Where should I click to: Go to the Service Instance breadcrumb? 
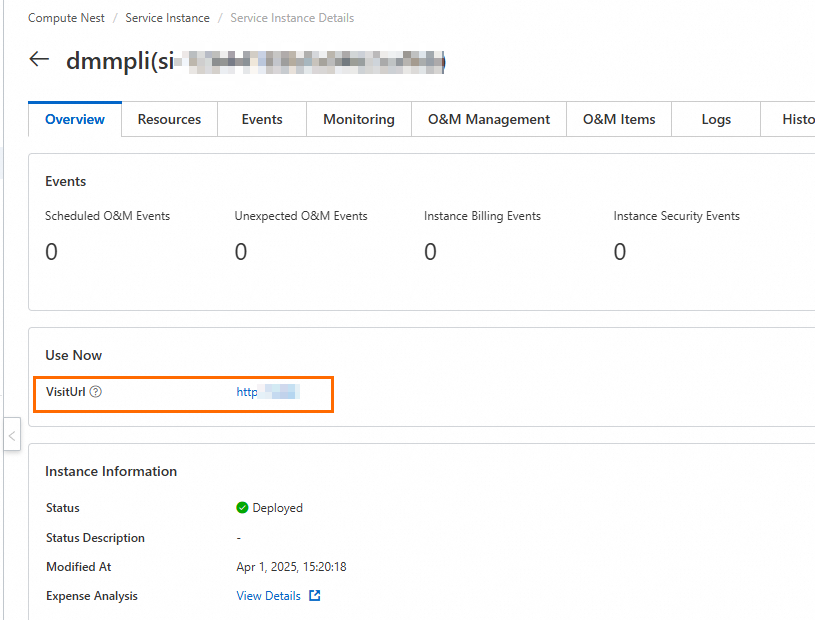pos(167,18)
